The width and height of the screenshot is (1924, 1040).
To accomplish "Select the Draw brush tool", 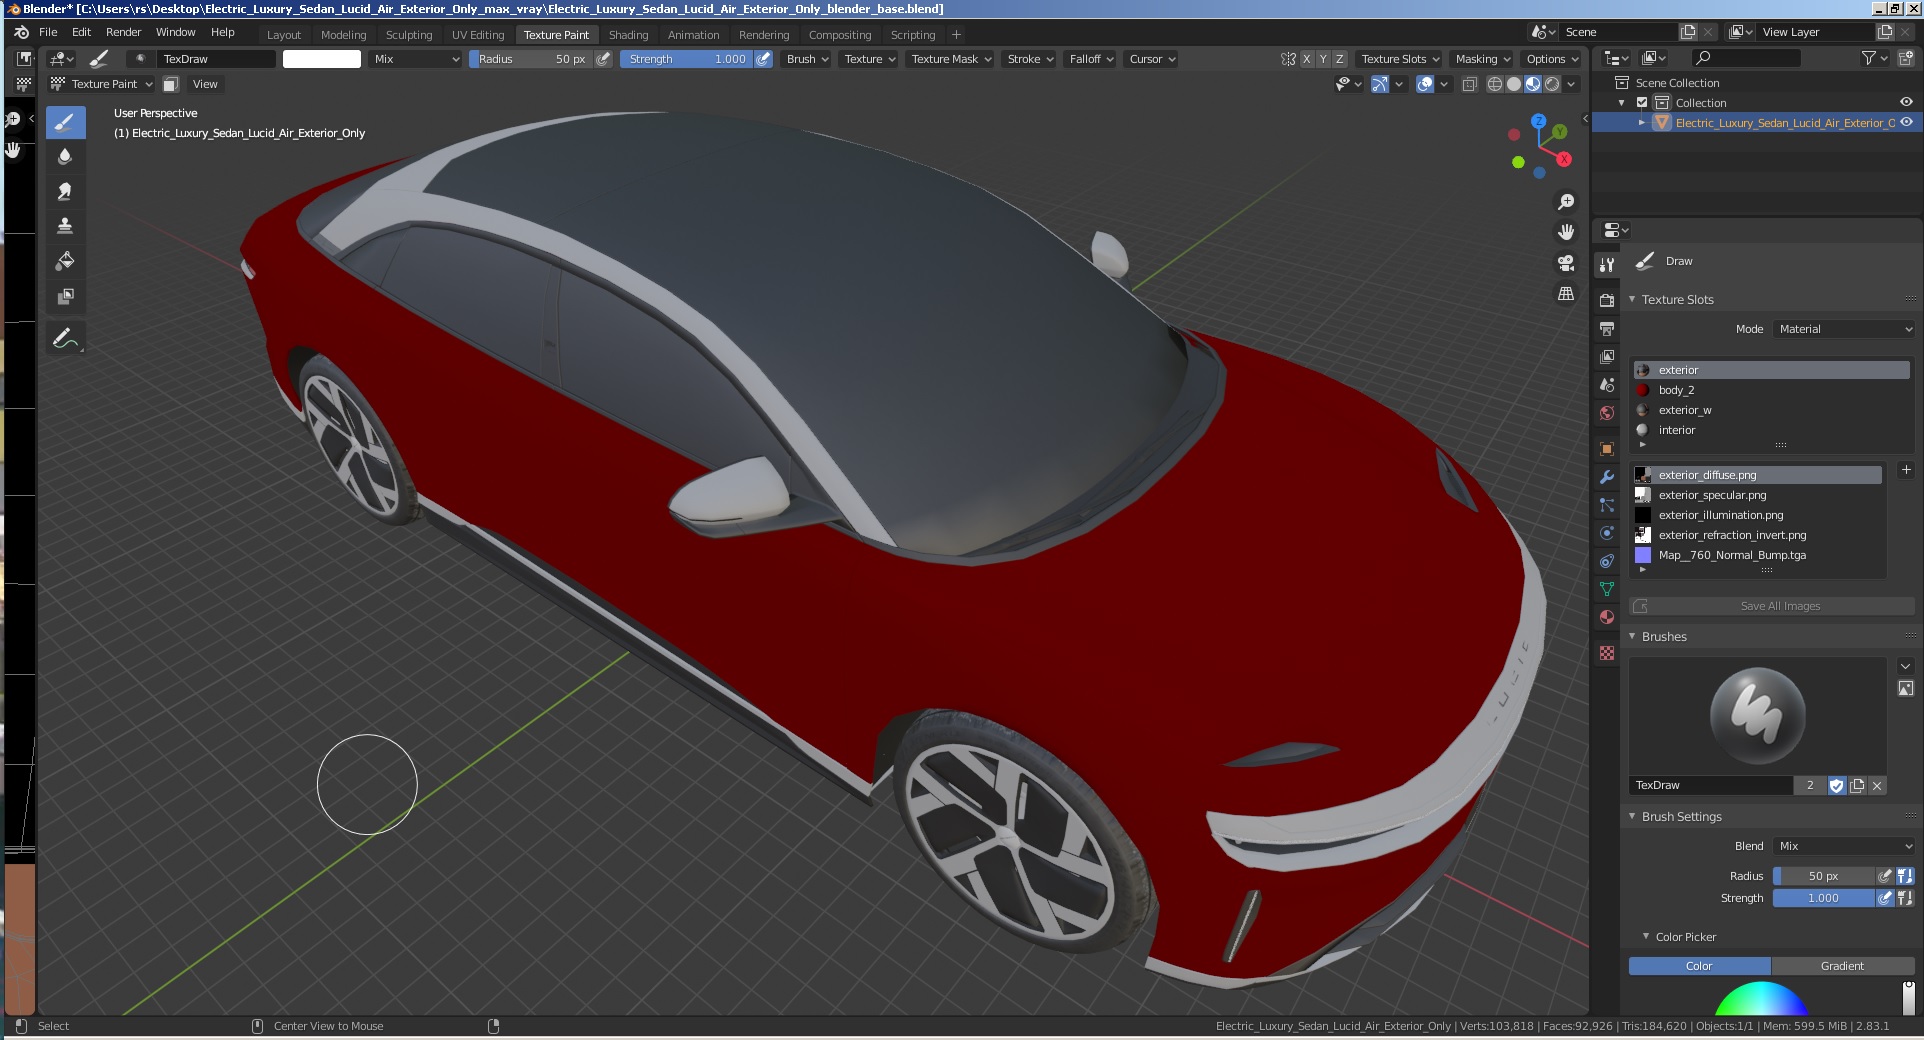I will click(x=65, y=123).
